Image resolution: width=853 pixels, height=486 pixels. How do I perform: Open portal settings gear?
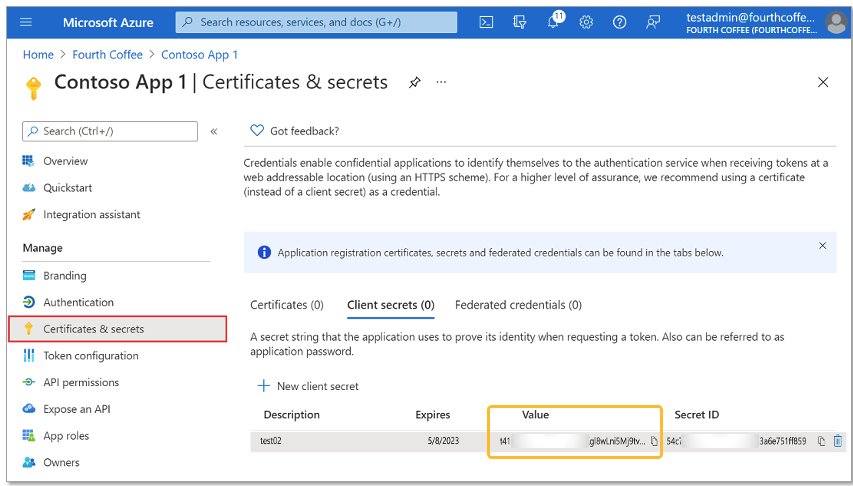click(x=586, y=22)
